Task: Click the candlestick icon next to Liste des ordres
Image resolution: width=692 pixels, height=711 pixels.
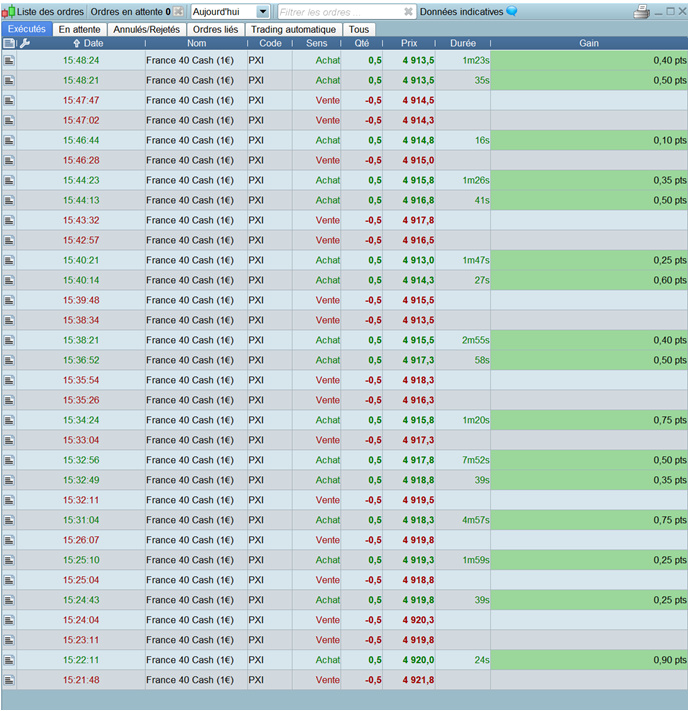Action: coord(9,12)
